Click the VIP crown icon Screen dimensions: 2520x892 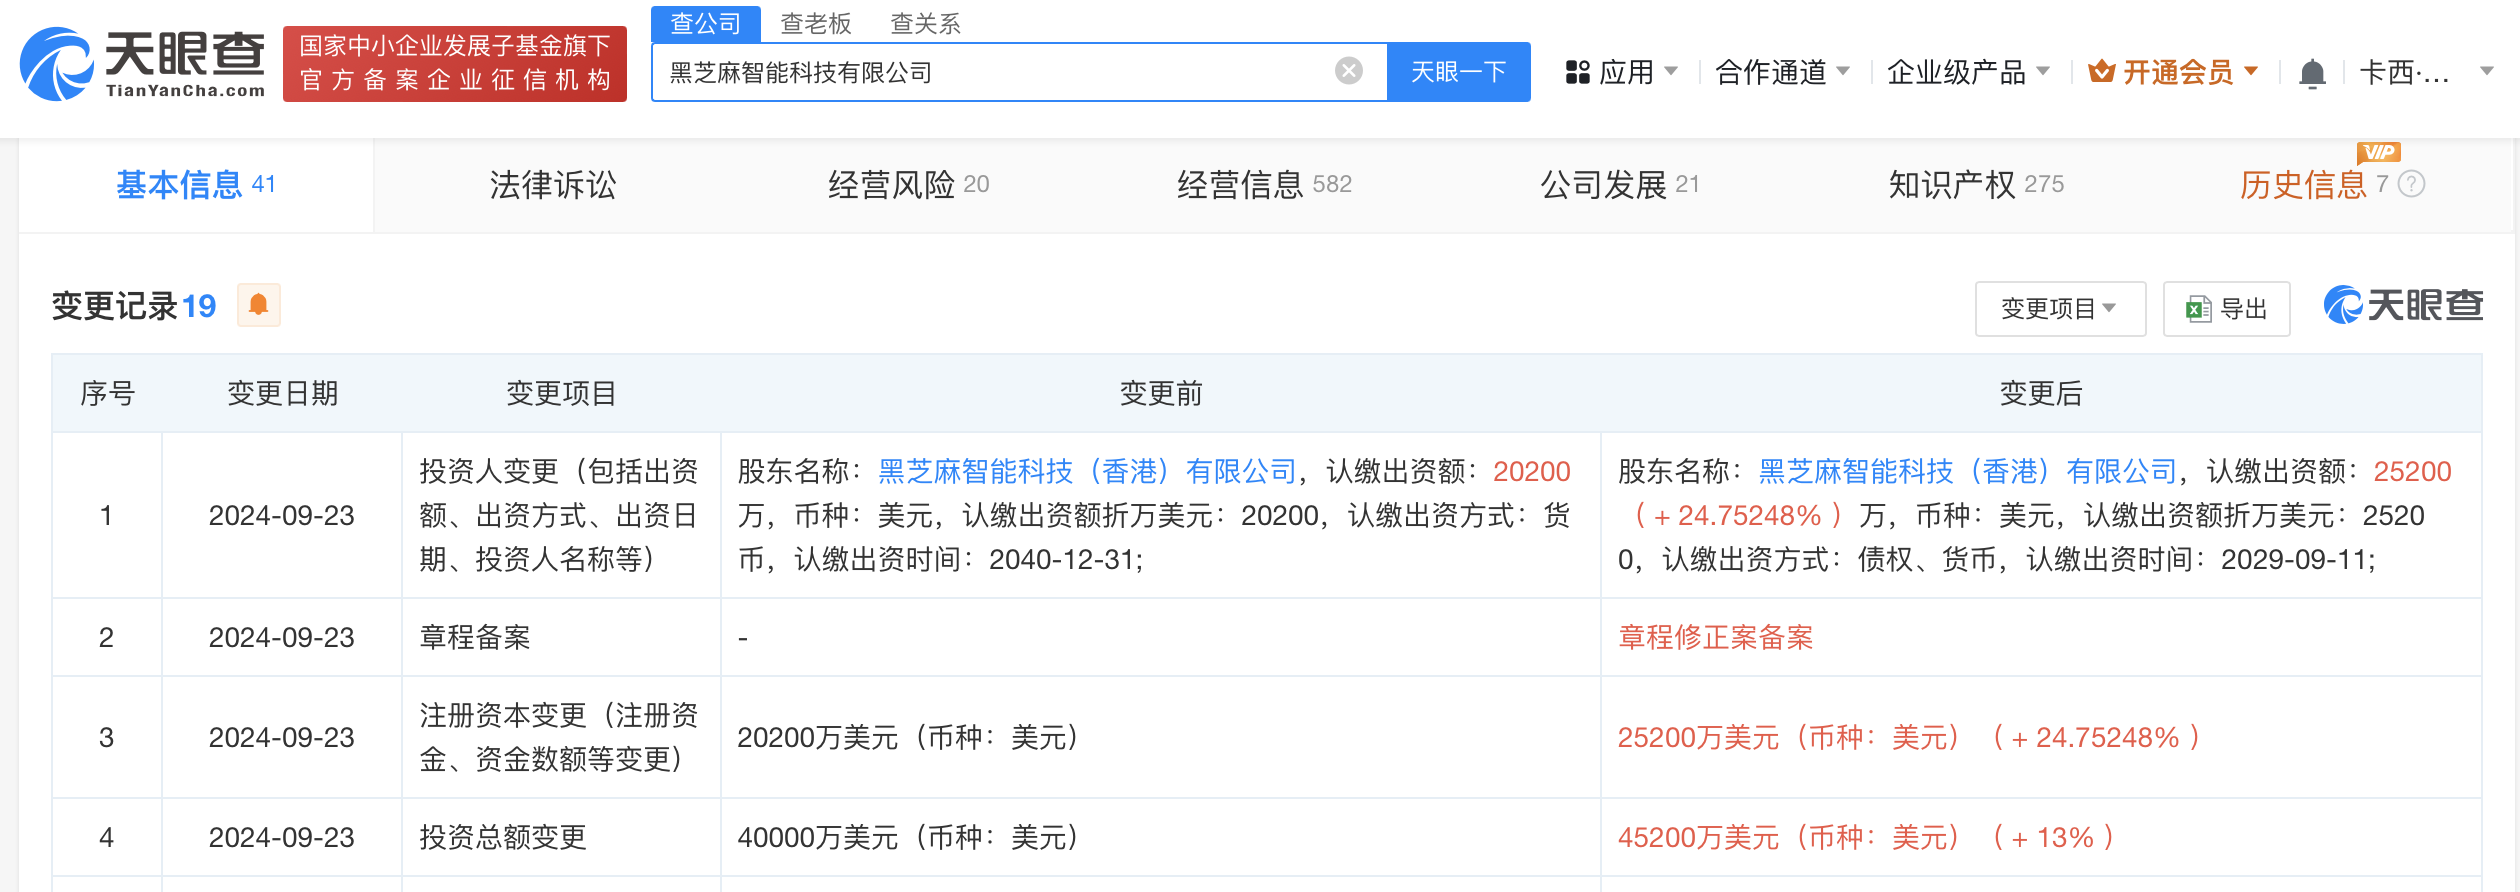pyautogui.click(x=2102, y=71)
